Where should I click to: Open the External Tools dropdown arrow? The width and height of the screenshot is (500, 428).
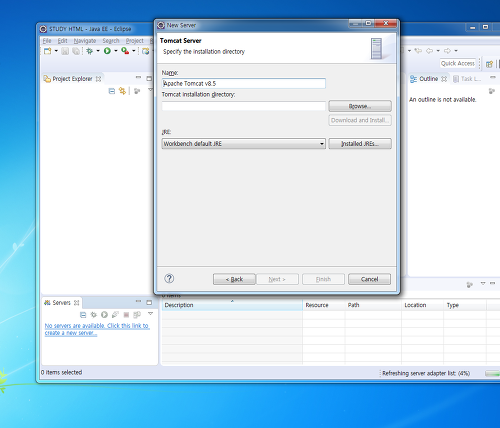coord(134,51)
